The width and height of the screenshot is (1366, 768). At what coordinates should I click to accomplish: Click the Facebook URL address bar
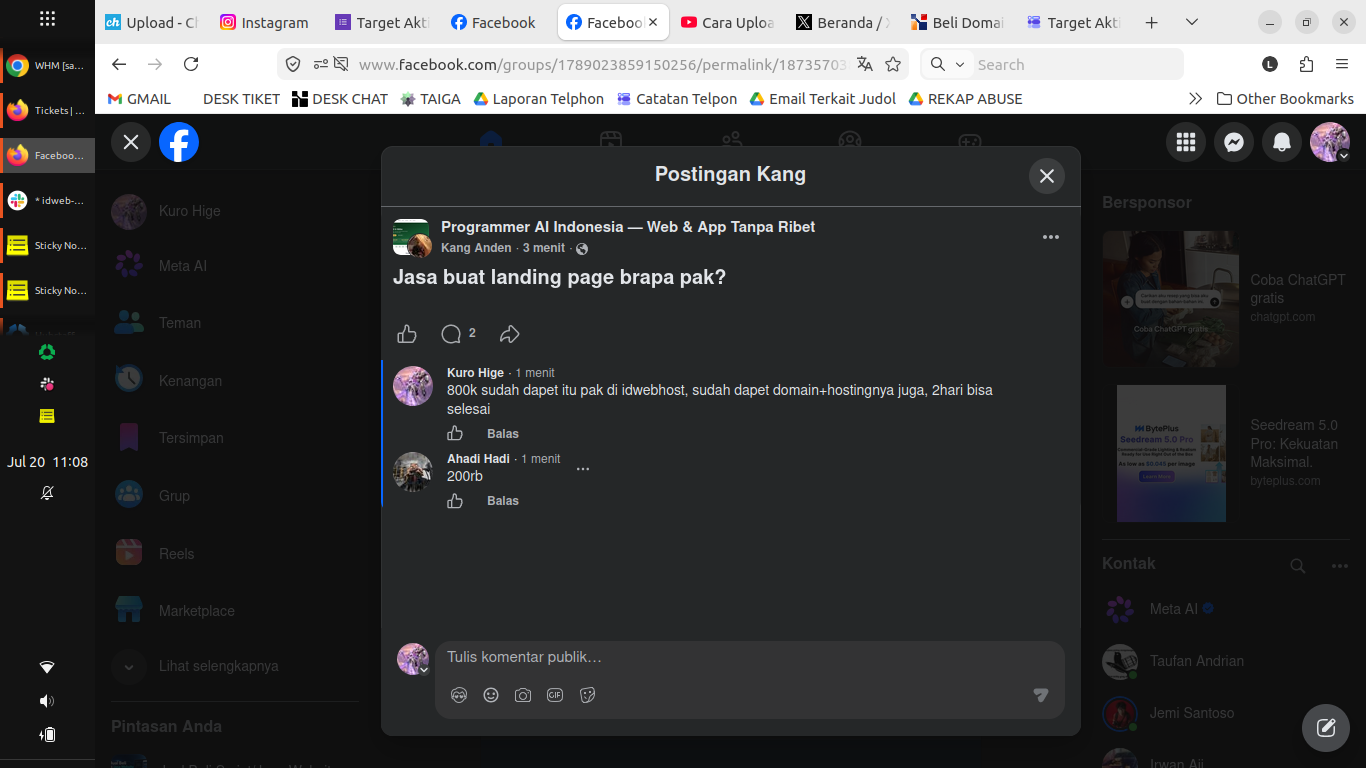(603, 64)
